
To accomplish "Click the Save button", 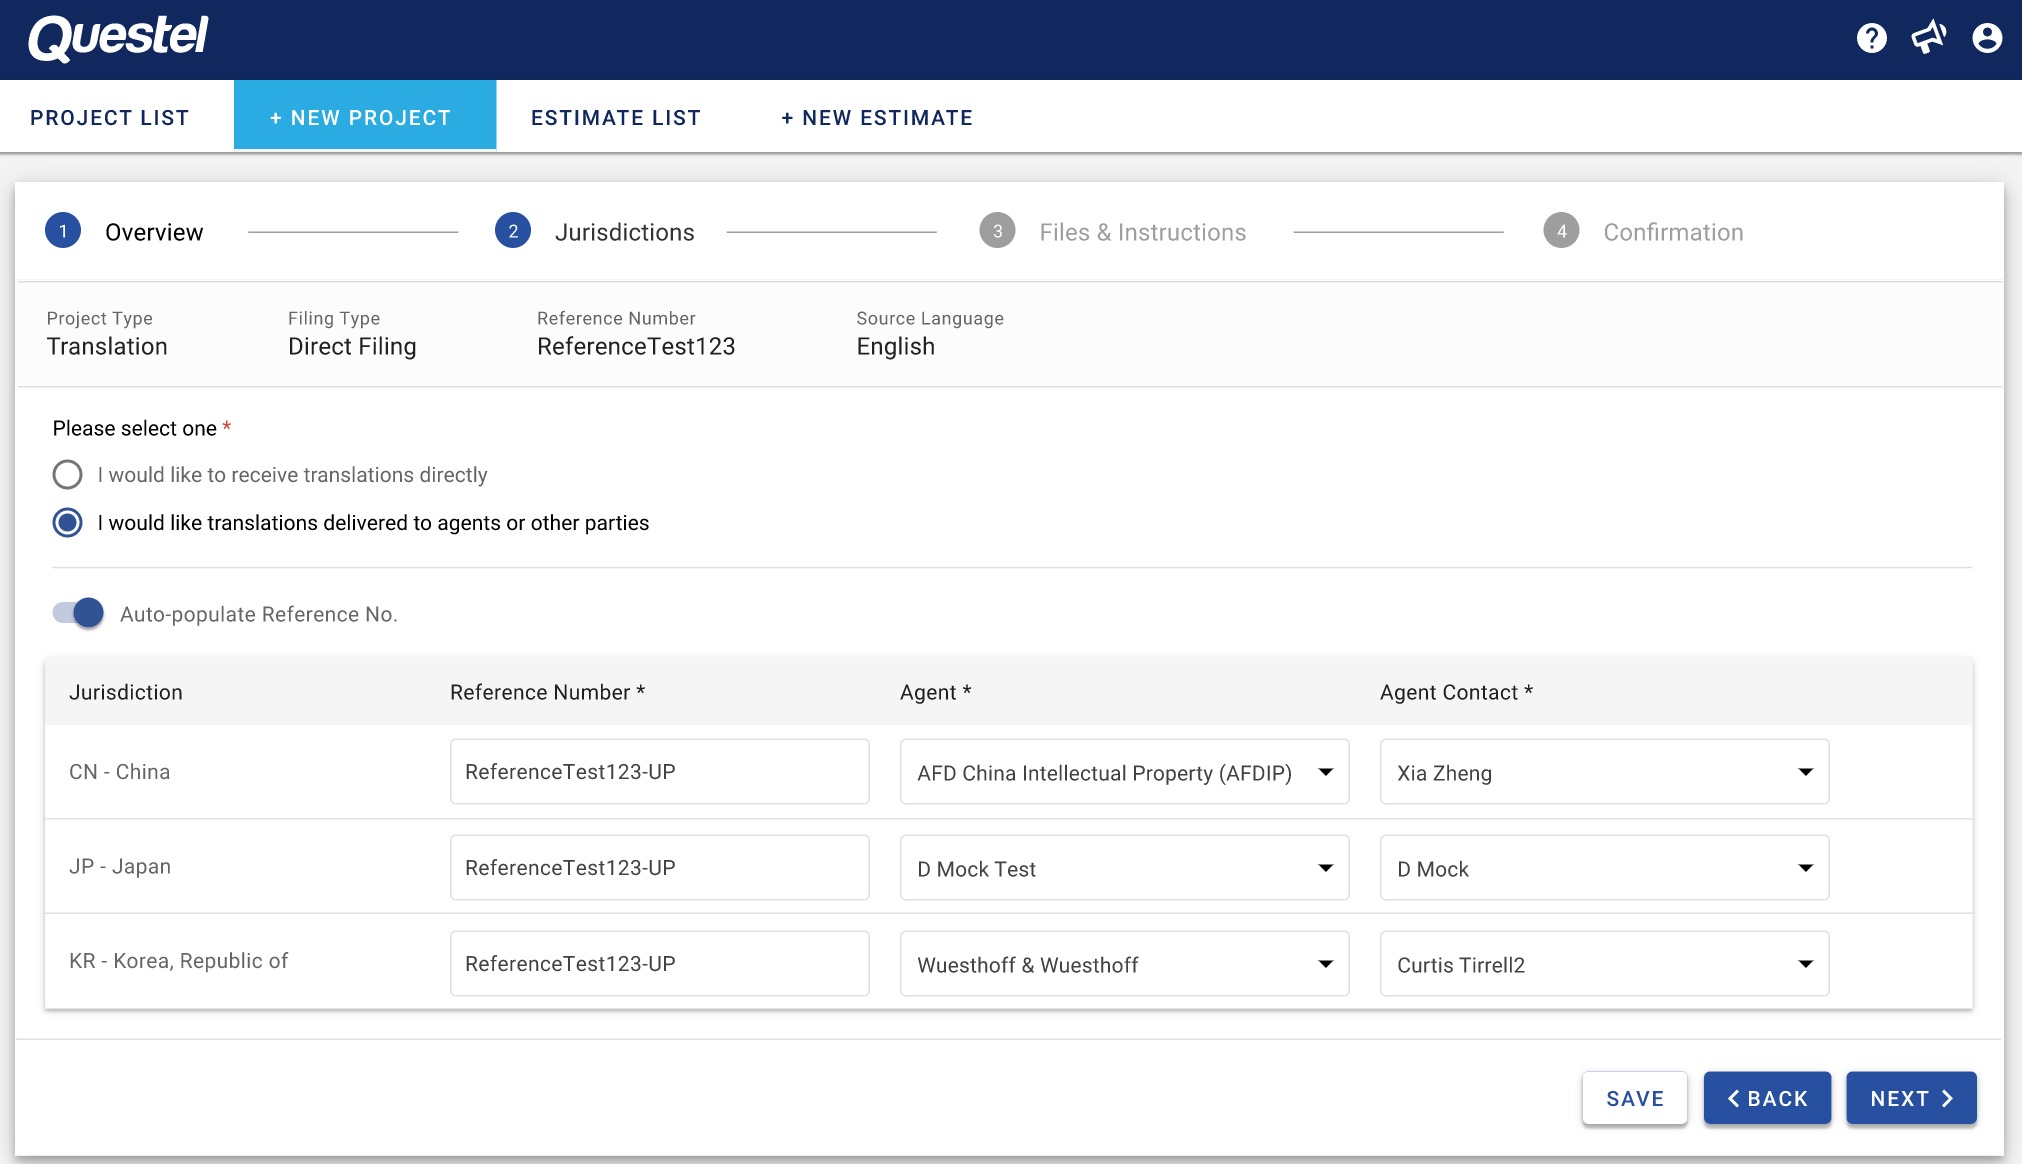I will (x=1634, y=1098).
